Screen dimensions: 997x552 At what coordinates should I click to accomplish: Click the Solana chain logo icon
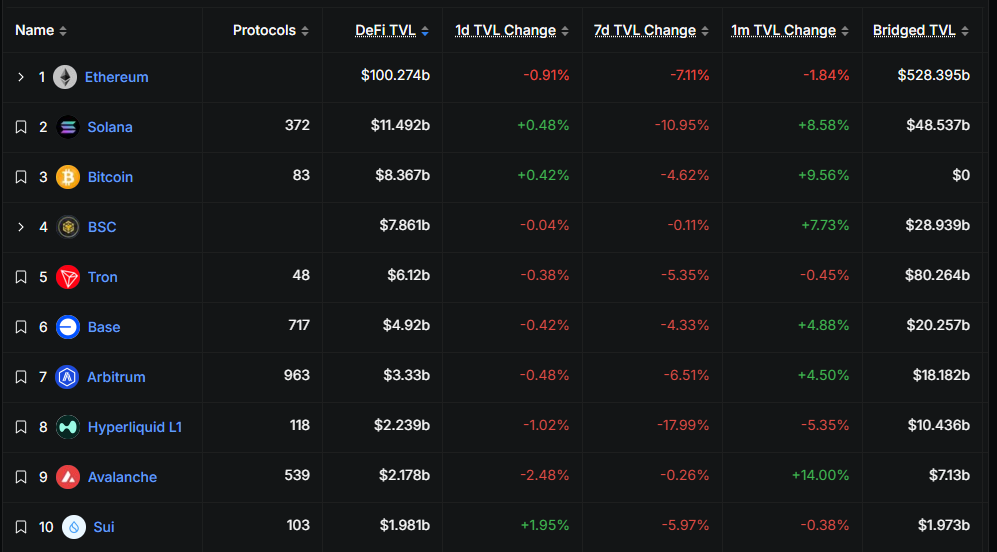68,127
